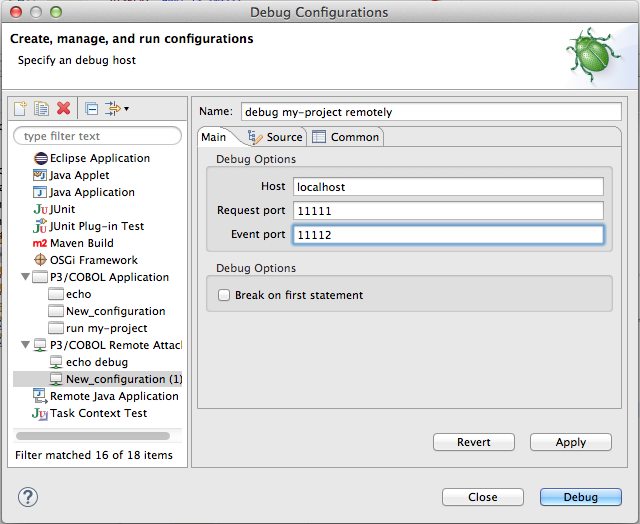Click the Duplicate launch configuration icon
The width and height of the screenshot is (640, 524).
[x=42, y=109]
